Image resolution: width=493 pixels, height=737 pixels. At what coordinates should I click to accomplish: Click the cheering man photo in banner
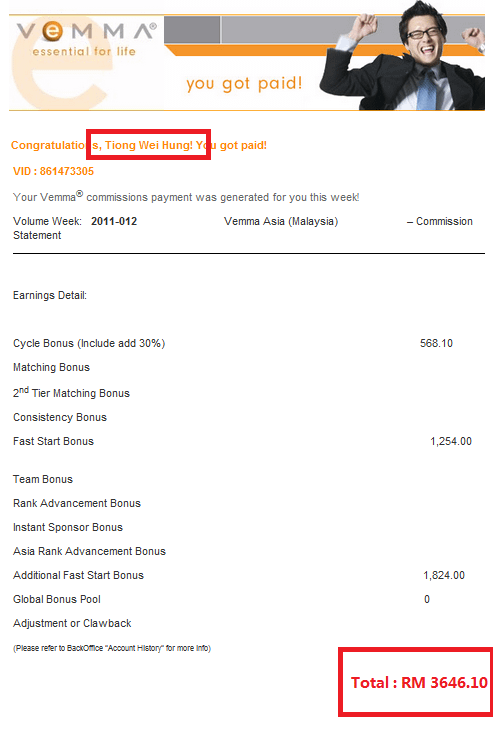point(402,55)
